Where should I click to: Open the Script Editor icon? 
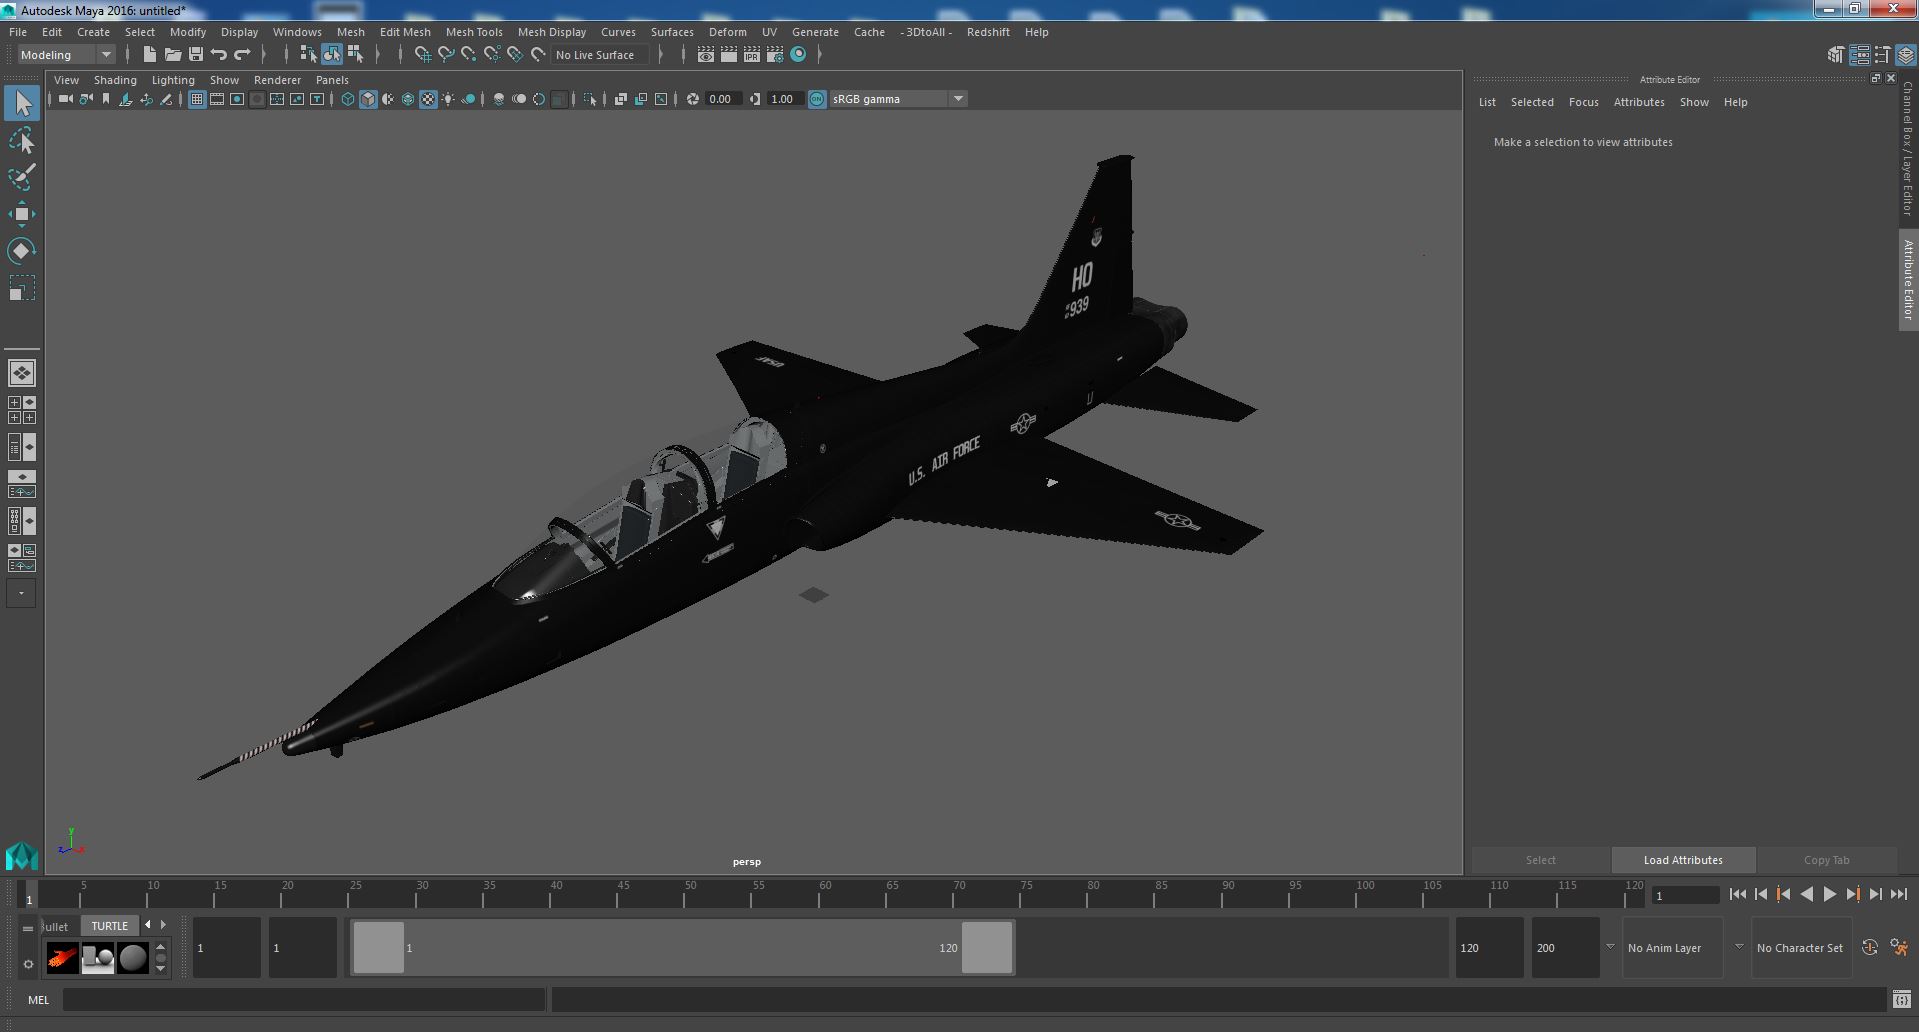[1901, 1000]
